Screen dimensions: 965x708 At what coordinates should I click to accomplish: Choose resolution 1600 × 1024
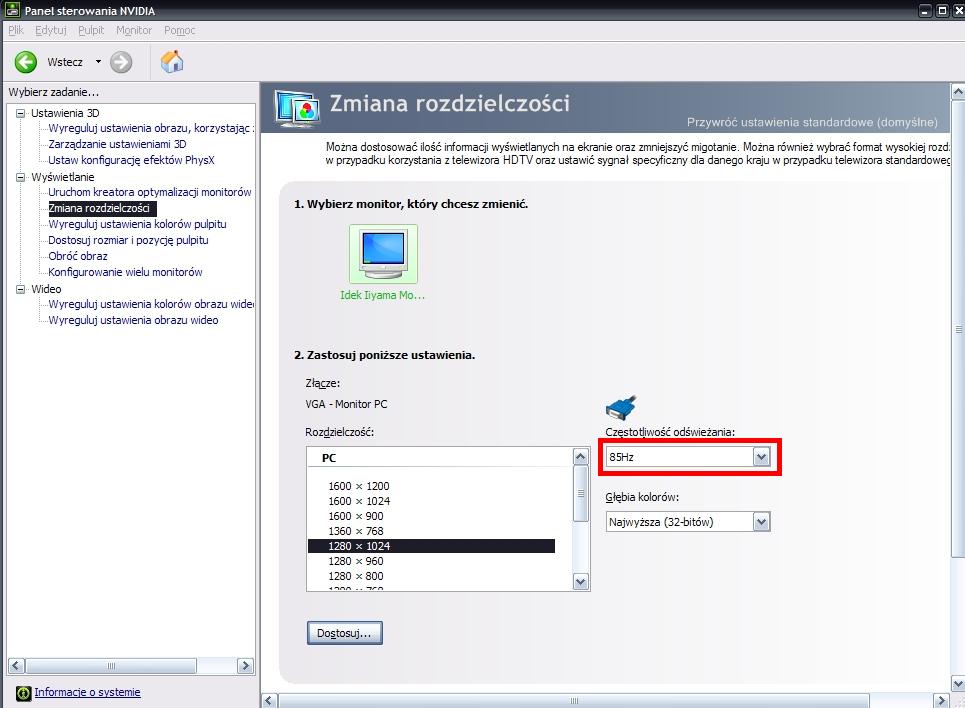coord(359,501)
